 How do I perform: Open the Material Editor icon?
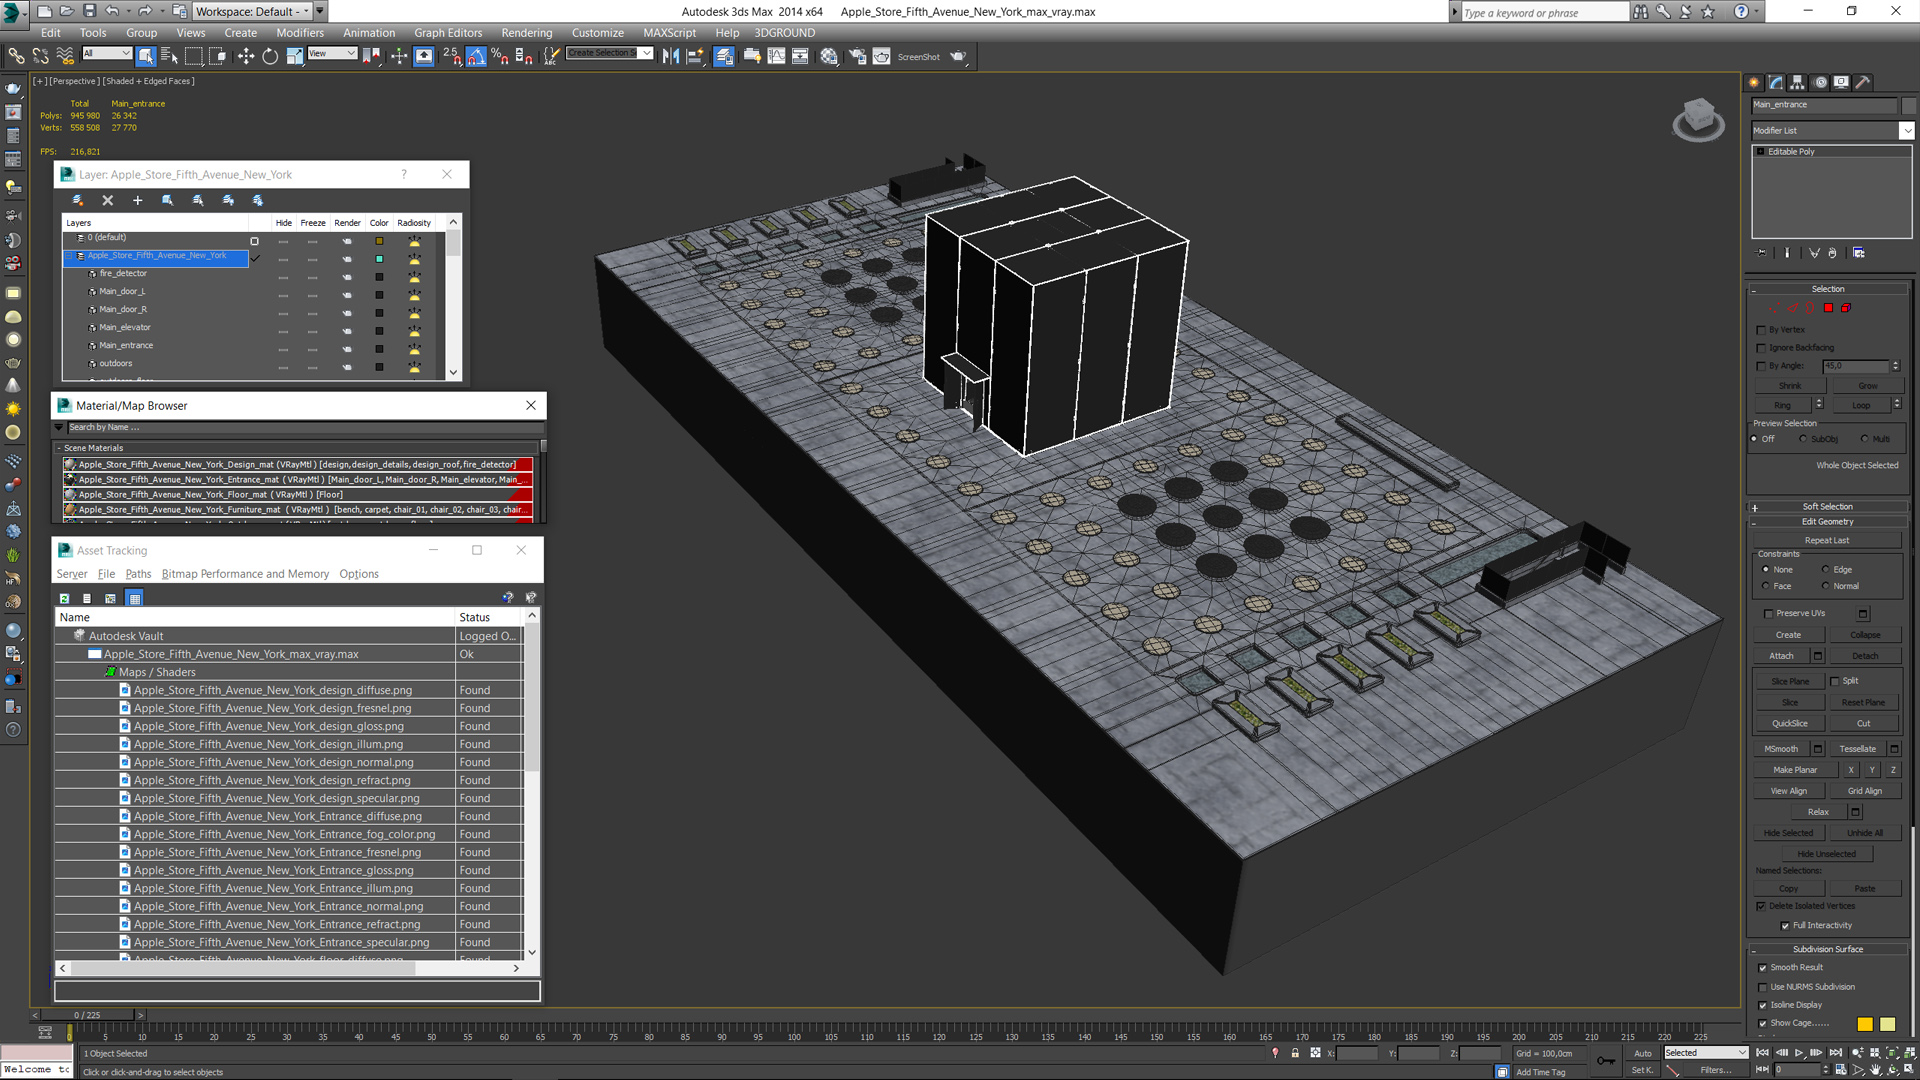click(x=829, y=57)
